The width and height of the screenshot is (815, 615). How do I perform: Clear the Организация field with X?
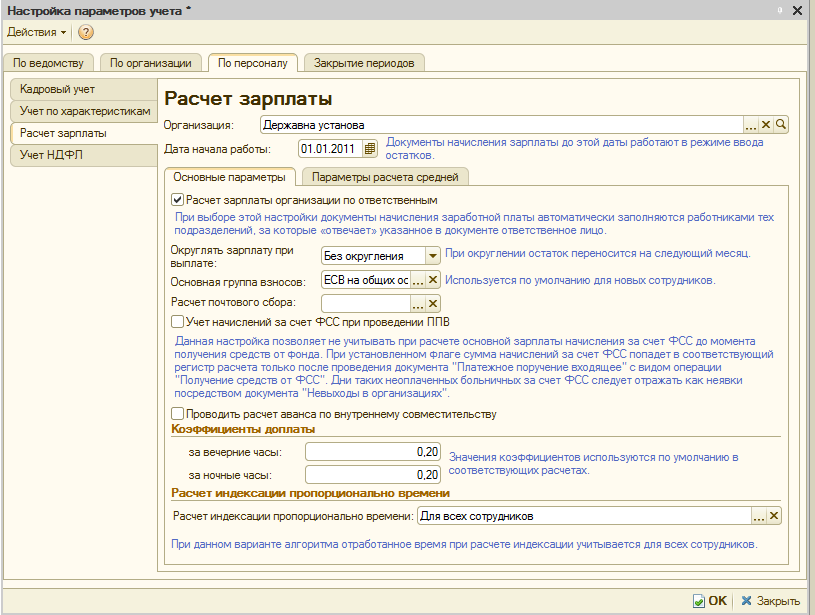click(766, 125)
